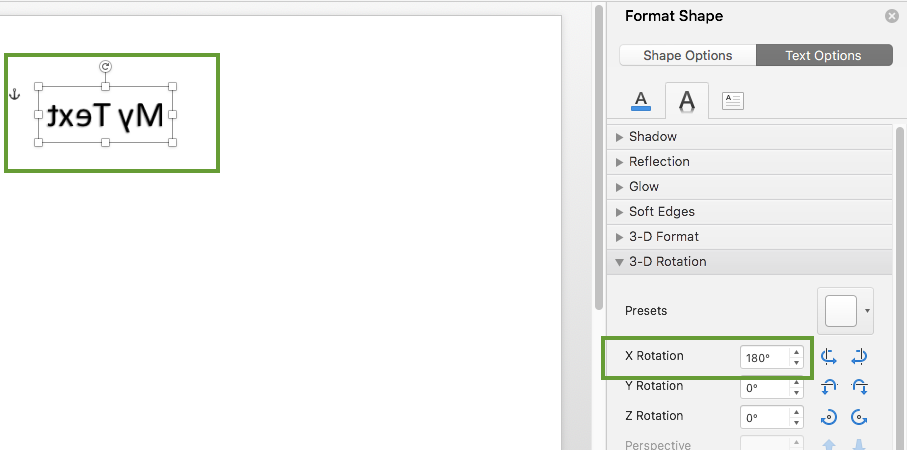Click the Y Rotation rotate-down icon
Screen dimensions: 907x450
(x=859, y=387)
